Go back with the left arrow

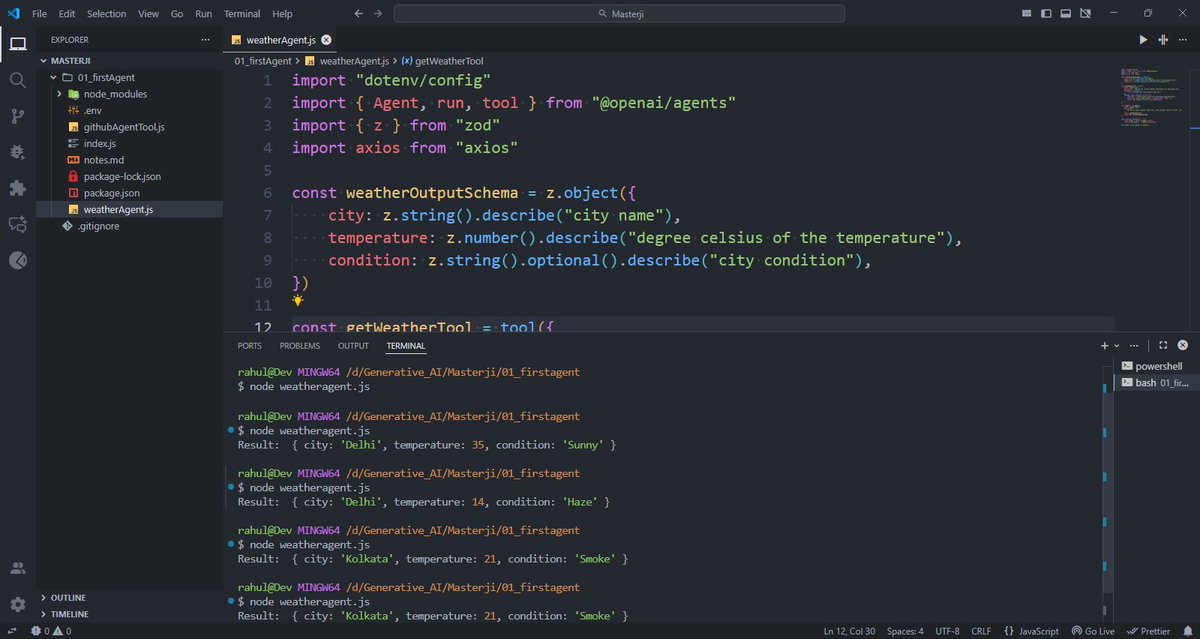[x=359, y=14]
